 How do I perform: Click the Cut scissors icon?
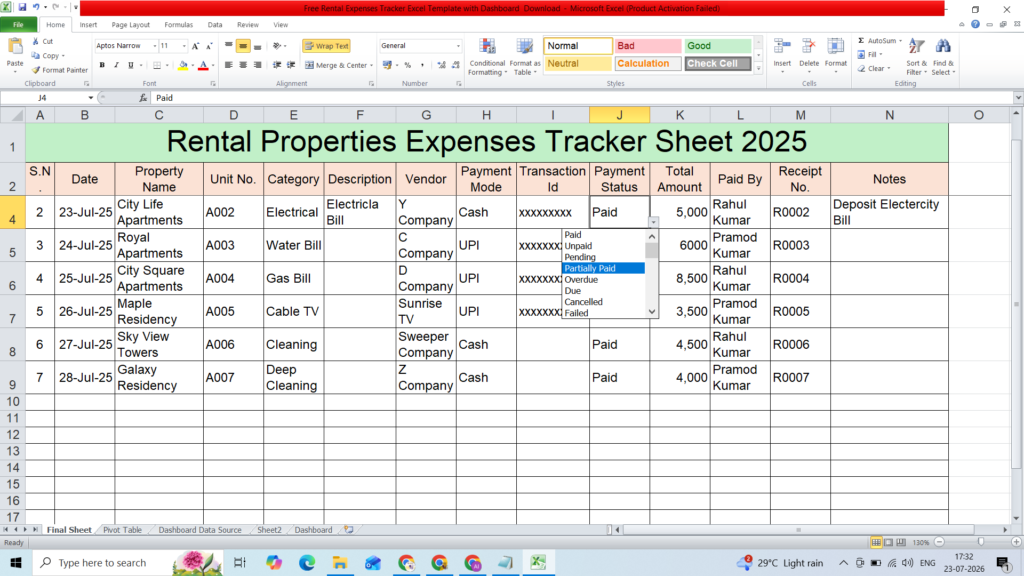(x=36, y=41)
